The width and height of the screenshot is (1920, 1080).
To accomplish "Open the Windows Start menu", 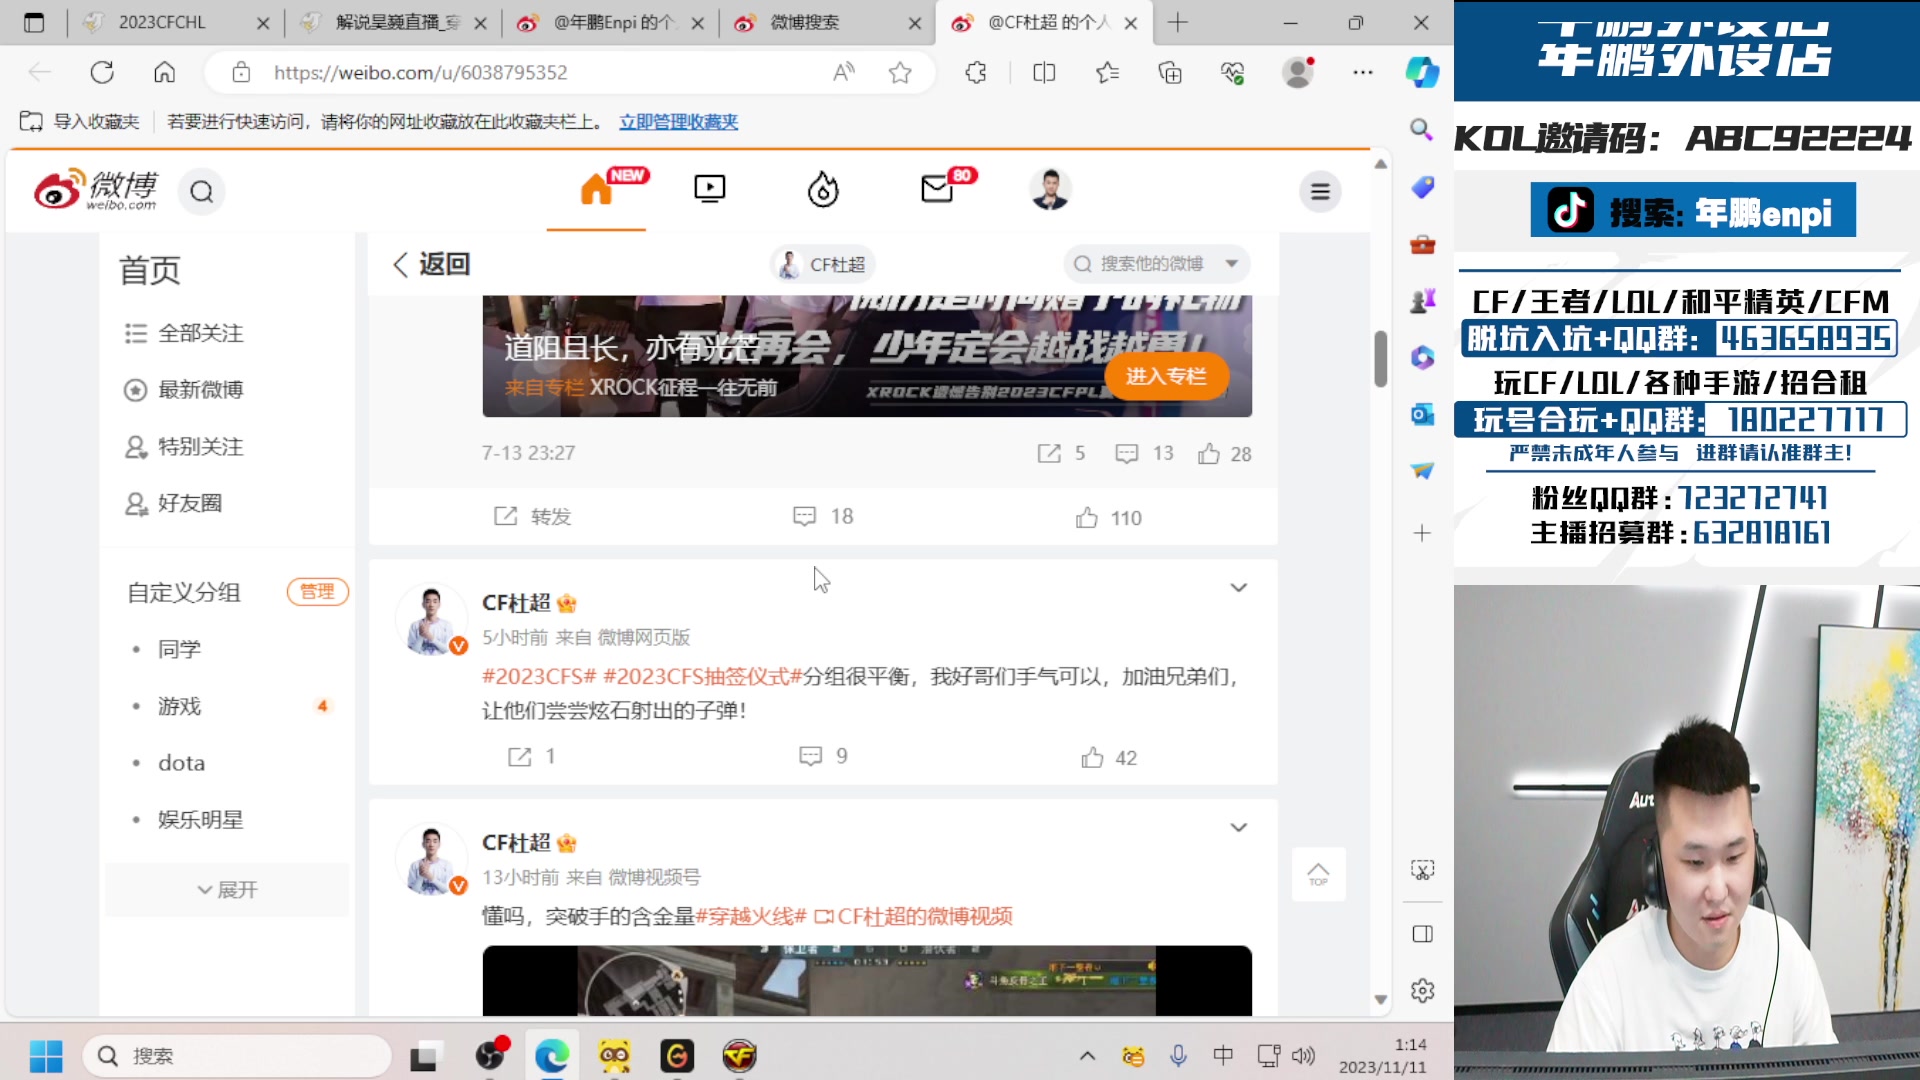I will (46, 1056).
